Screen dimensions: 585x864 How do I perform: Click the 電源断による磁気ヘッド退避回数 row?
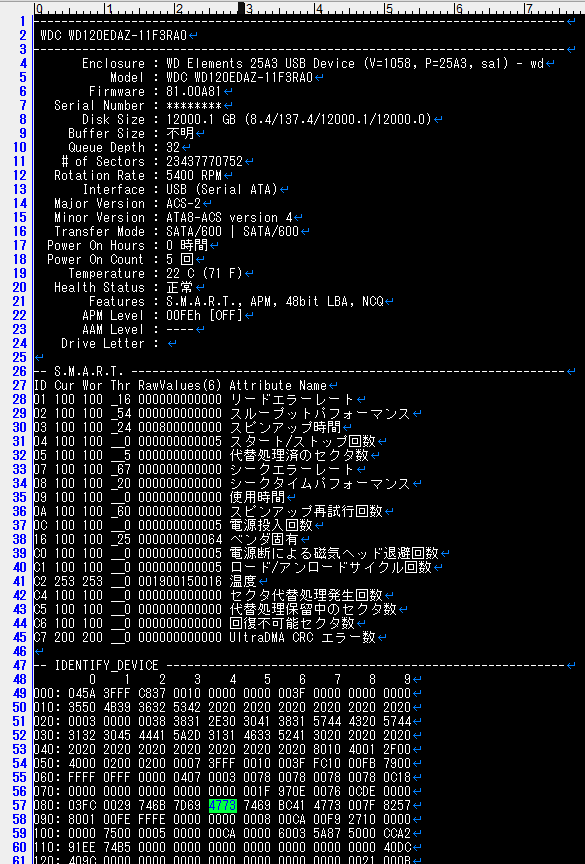[236, 554]
